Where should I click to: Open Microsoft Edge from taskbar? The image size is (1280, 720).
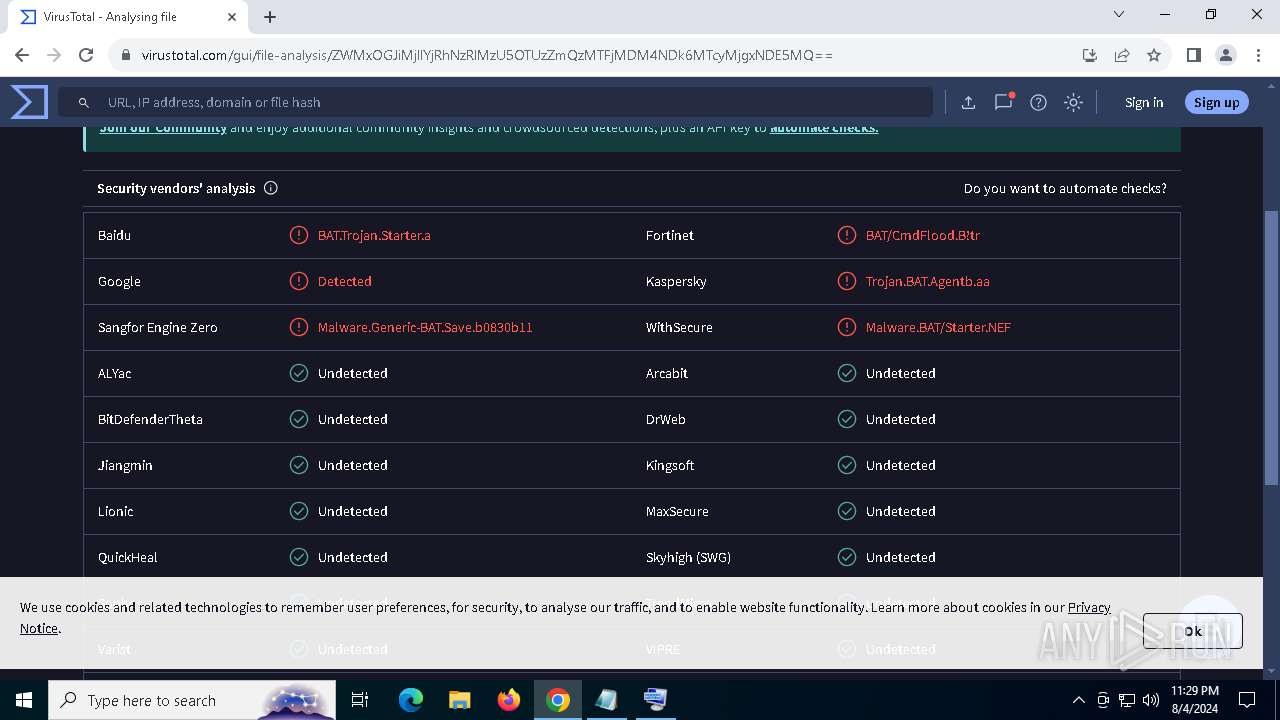click(411, 700)
